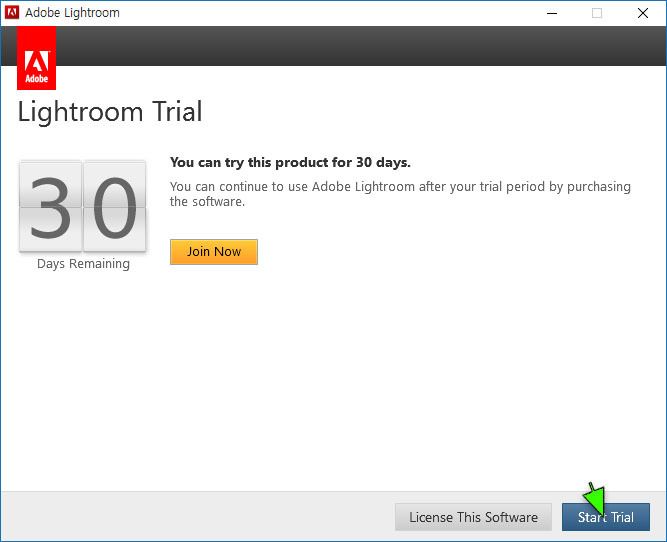Minimize the Adobe Lightroom window
Image resolution: width=667 pixels, height=542 pixels.
click(x=552, y=13)
